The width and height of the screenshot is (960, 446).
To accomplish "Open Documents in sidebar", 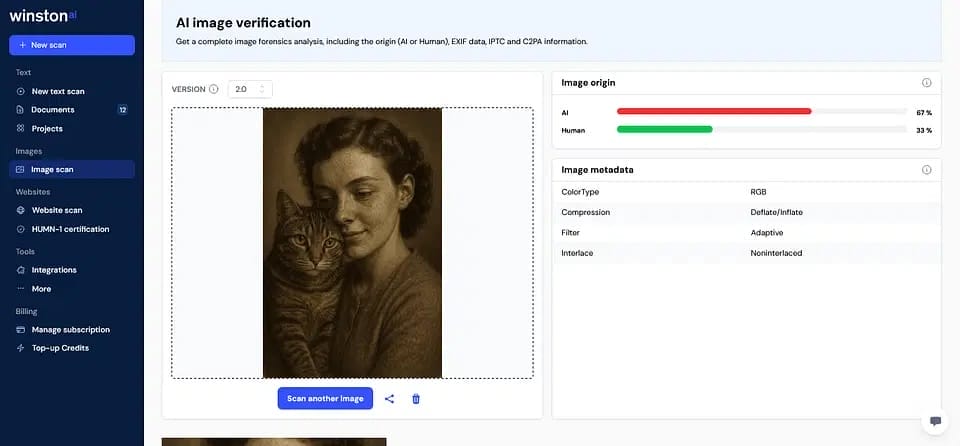I will pyautogui.click(x=53, y=110).
